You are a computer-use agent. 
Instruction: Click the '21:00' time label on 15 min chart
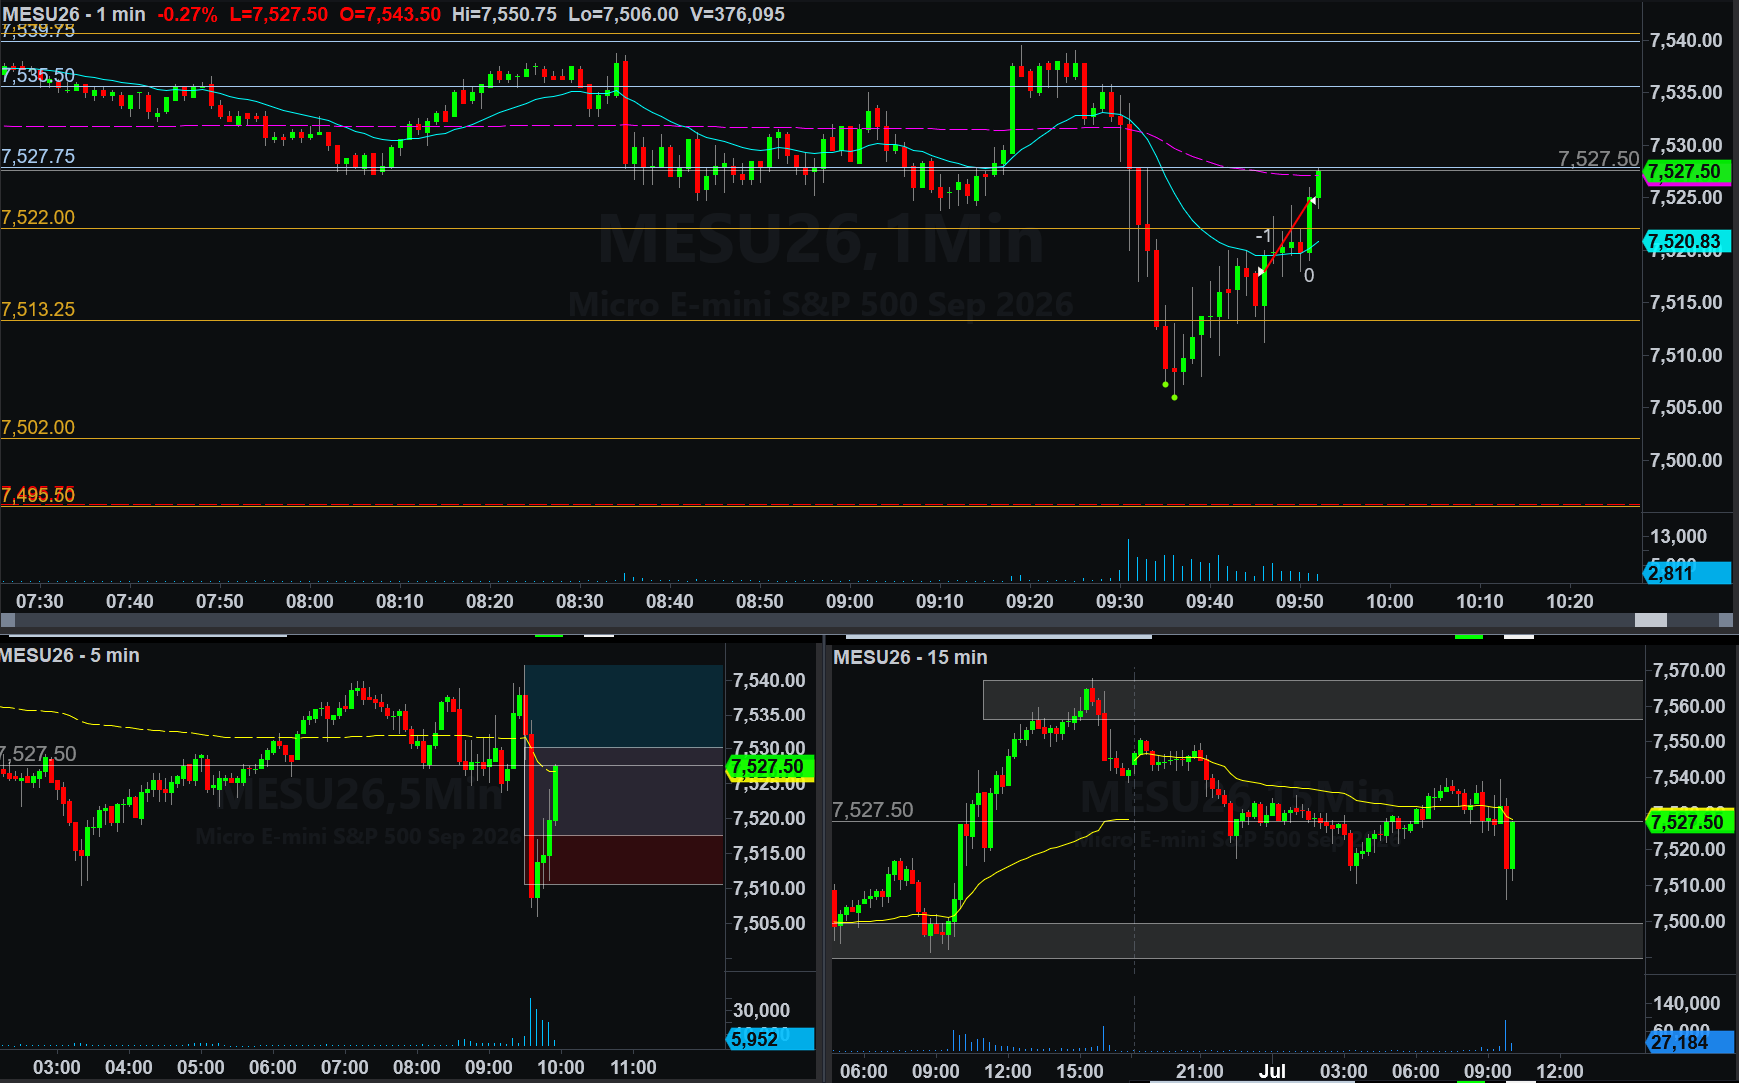tap(1199, 1071)
